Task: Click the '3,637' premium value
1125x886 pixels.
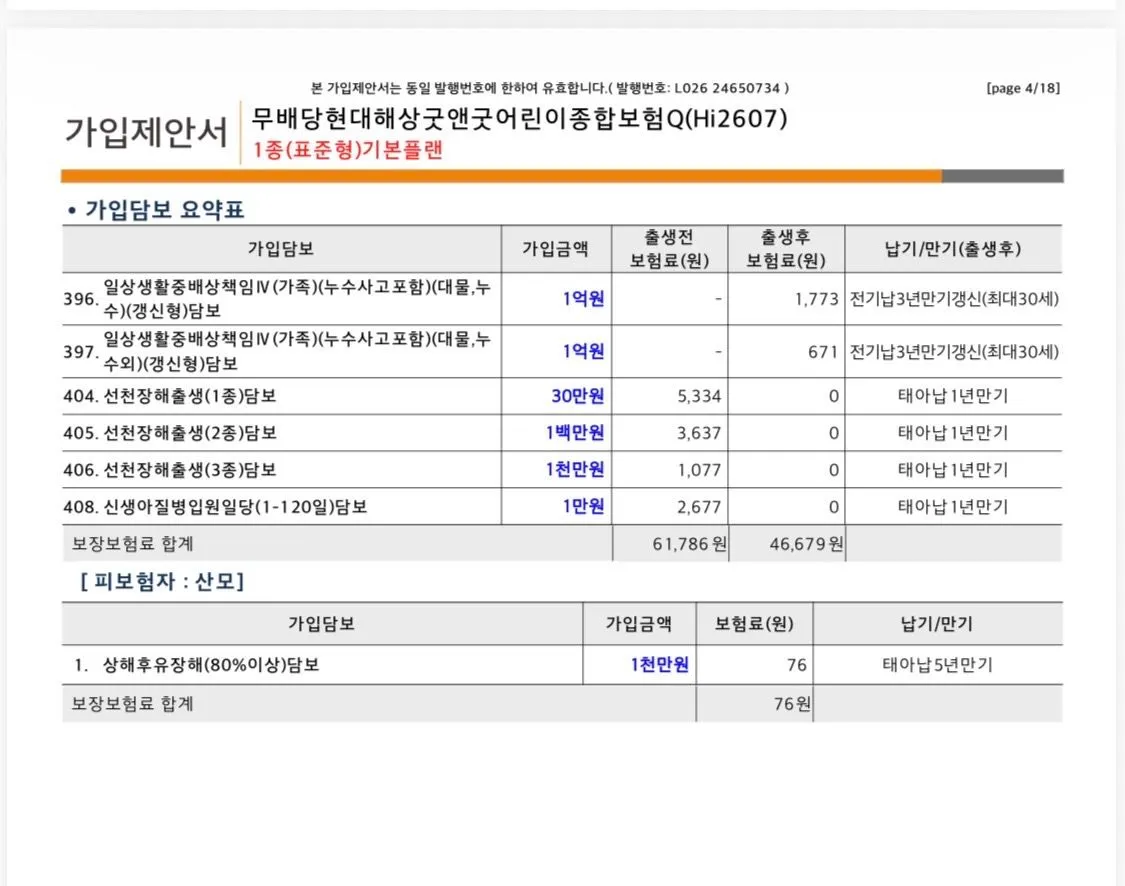Action: point(699,433)
